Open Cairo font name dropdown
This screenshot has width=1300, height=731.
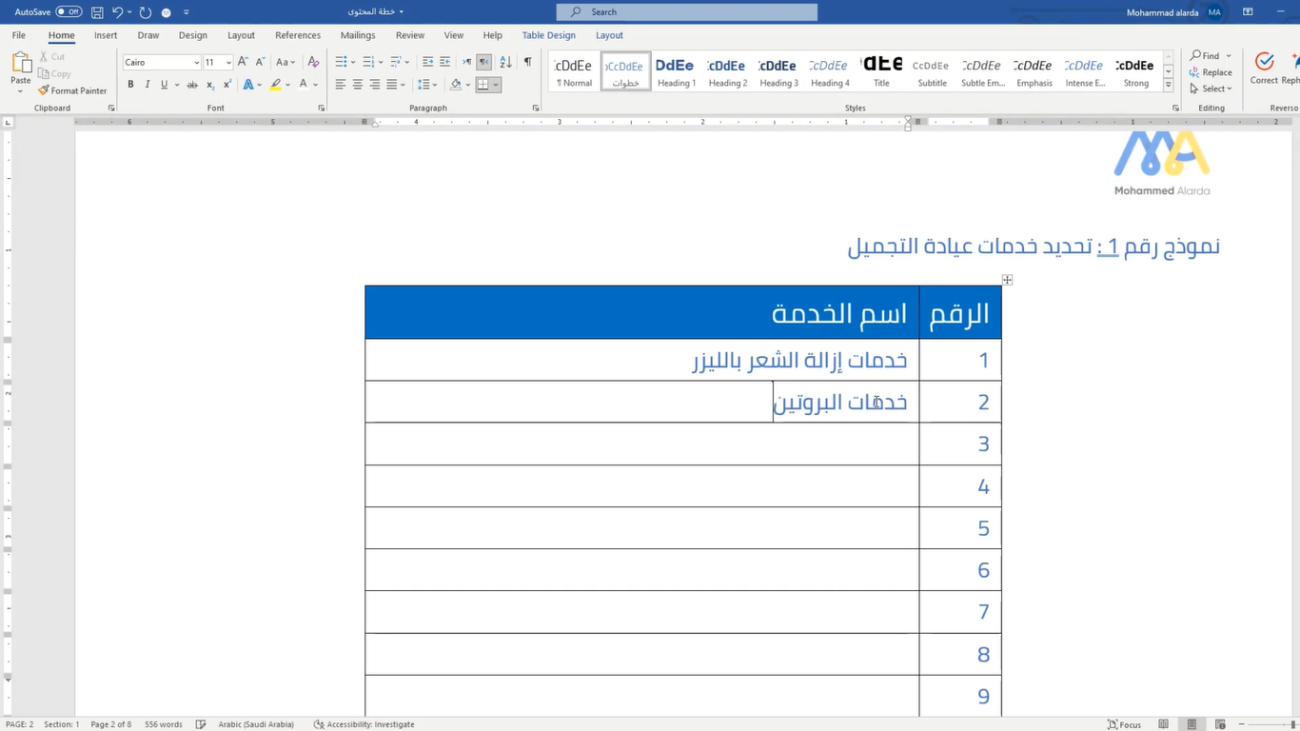196,62
